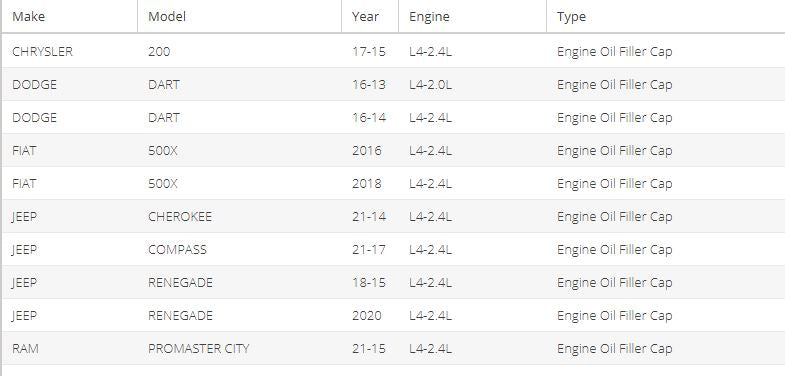Image resolution: width=785 pixels, height=376 pixels.
Task: Click the 200 model cell
Action: pyautogui.click(x=159, y=51)
